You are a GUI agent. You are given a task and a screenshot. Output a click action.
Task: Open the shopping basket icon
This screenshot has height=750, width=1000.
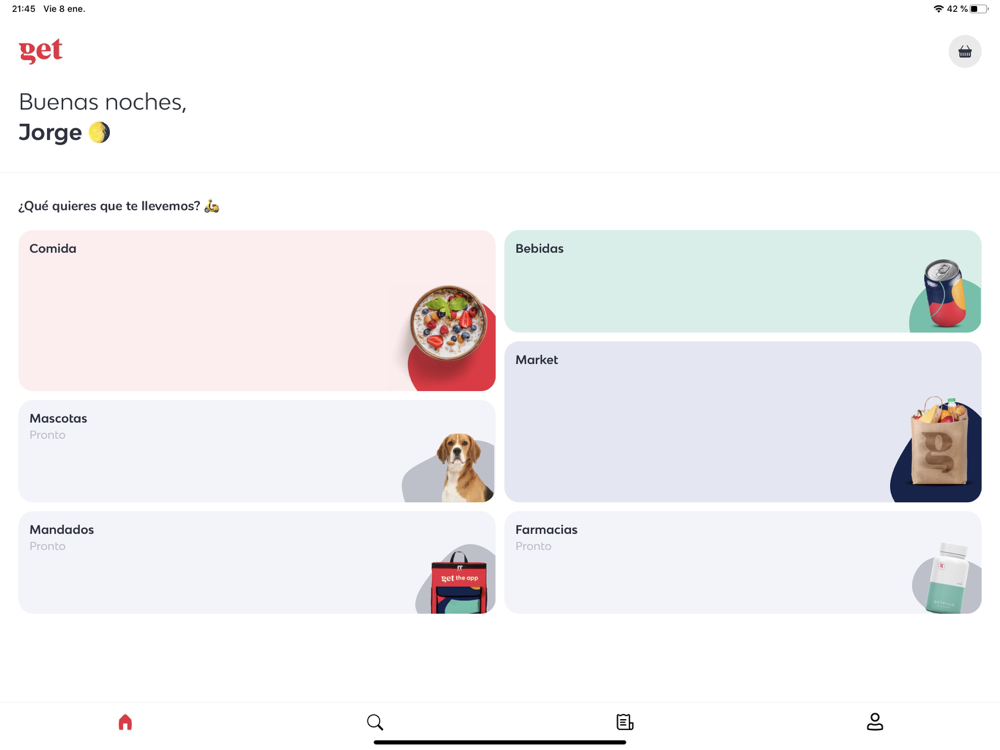(964, 52)
